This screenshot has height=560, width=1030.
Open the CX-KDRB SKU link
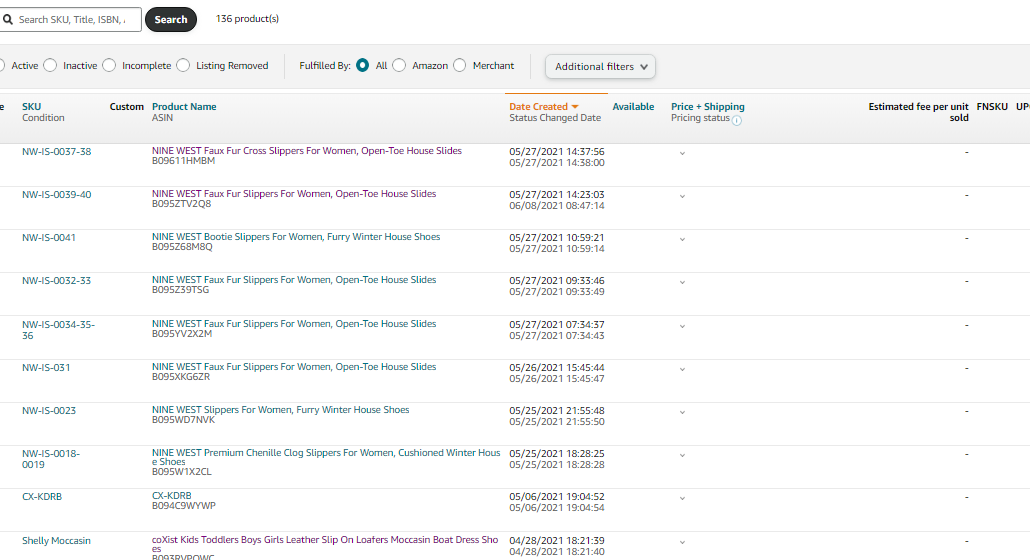click(x=42, y=497)
